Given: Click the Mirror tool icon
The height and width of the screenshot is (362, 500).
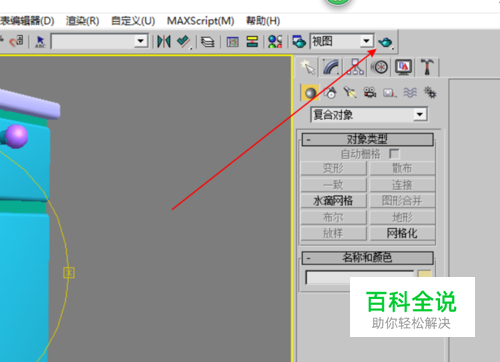Looking at the screenshot, I should pyautogui.click(x=164, y=42).
